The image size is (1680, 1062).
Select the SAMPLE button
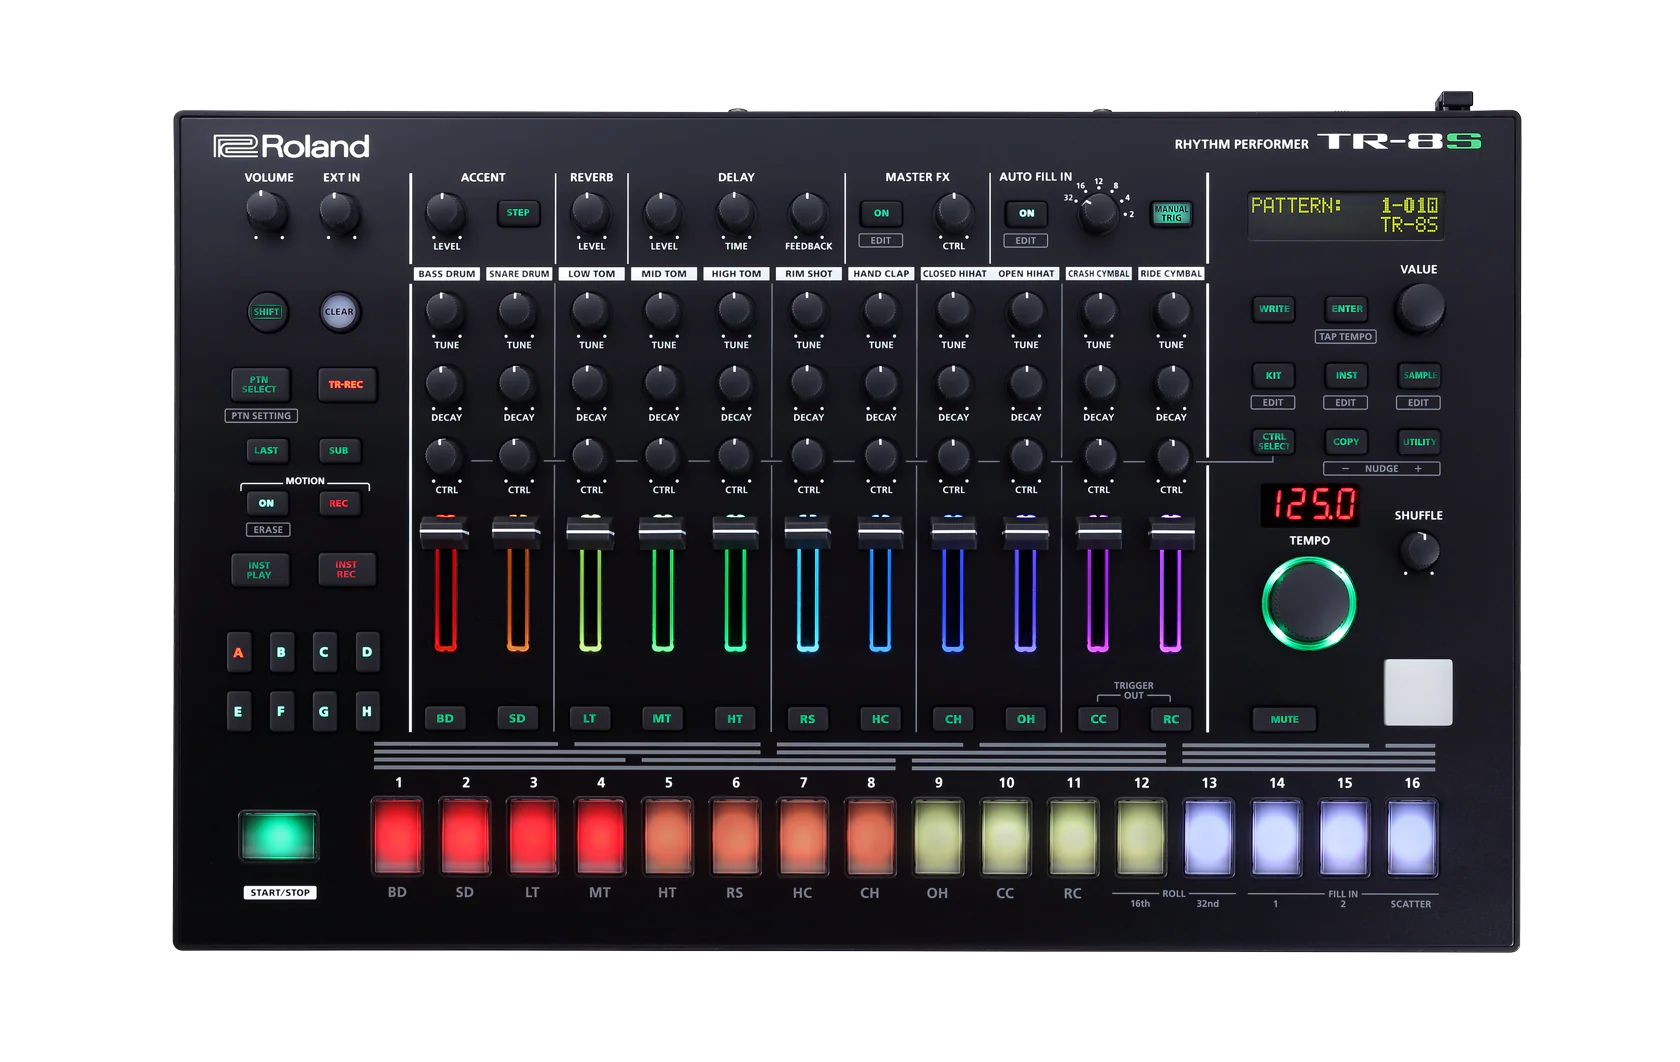tap(1419, 376)
